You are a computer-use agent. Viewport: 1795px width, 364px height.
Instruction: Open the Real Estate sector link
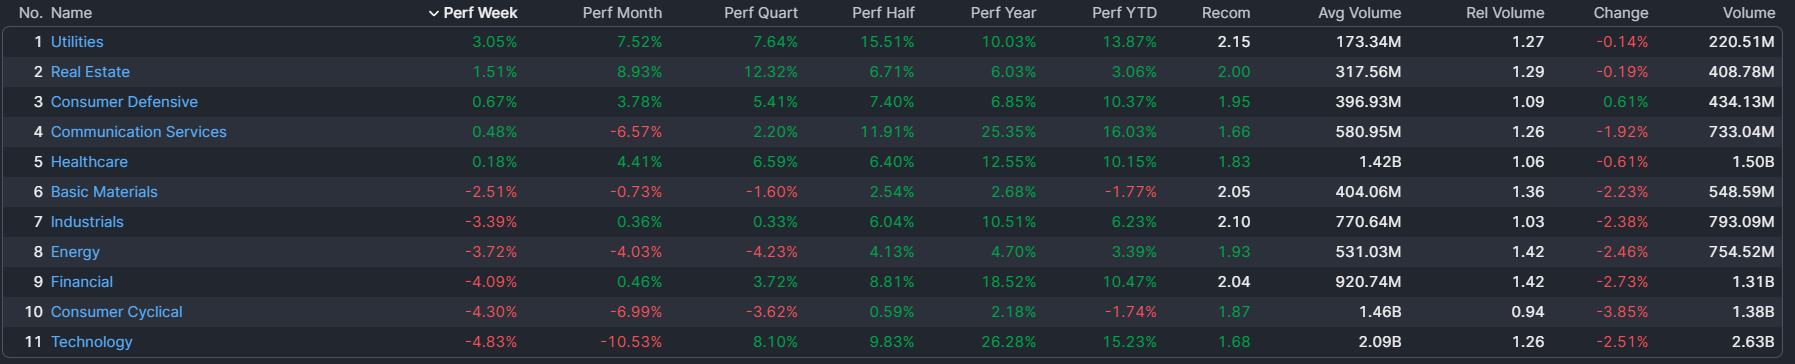click(90, 72)
